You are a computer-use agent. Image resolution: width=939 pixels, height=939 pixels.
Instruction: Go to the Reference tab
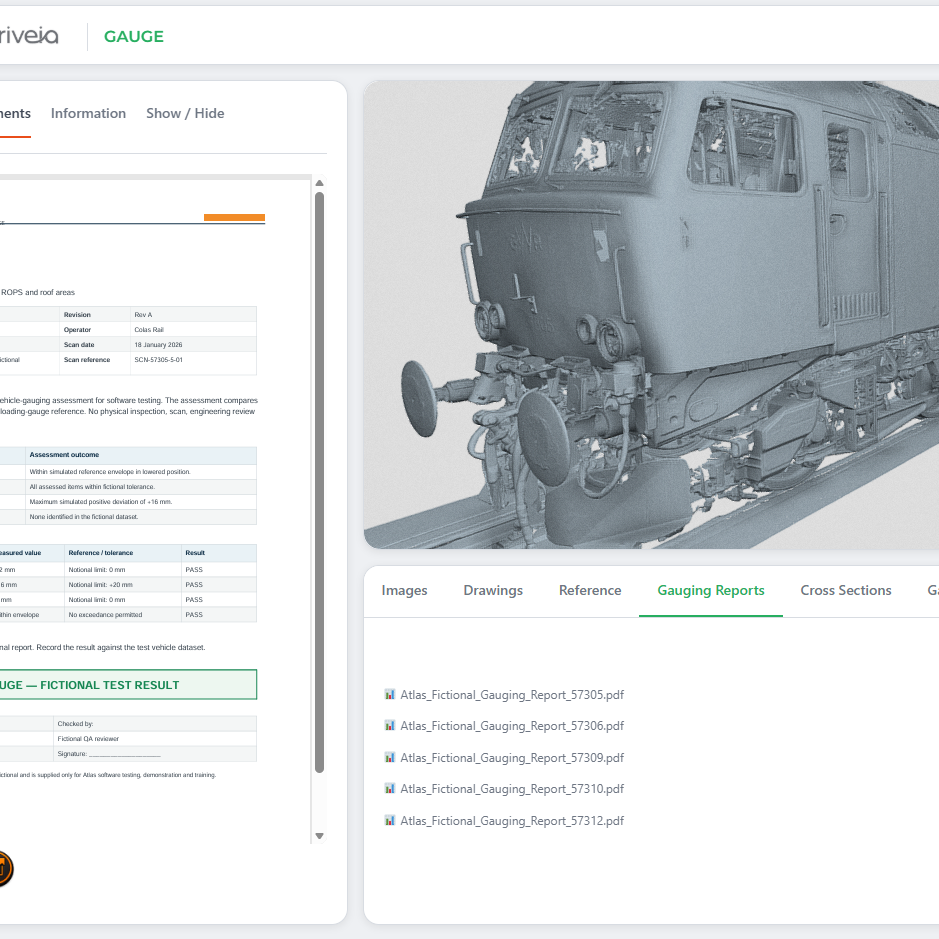[x=590, y=590]
